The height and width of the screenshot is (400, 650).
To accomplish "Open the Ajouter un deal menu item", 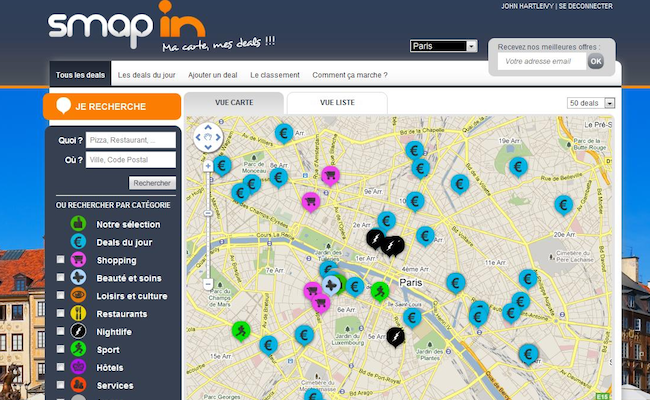I will (213, 75).
